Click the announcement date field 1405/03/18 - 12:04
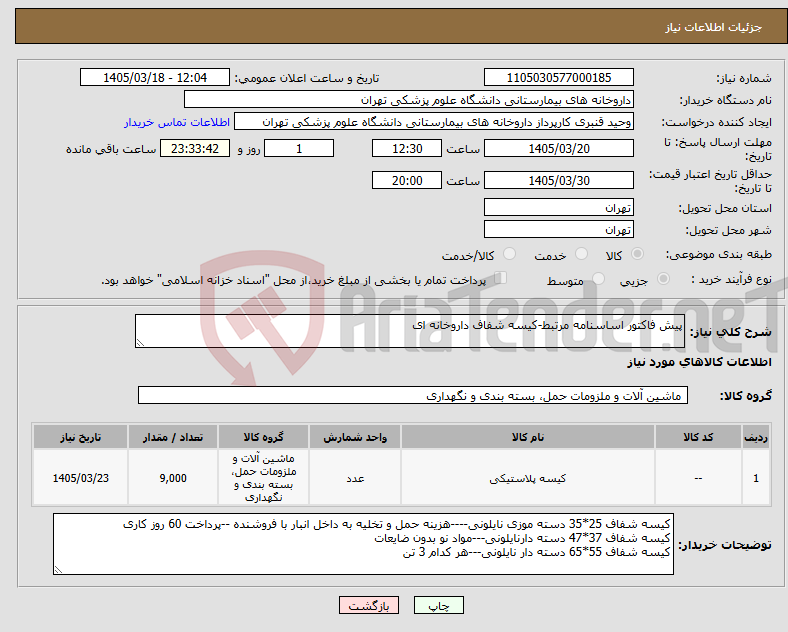Image resolution: width=788 pixels, height=632 pixels. (x=155, y=77)
